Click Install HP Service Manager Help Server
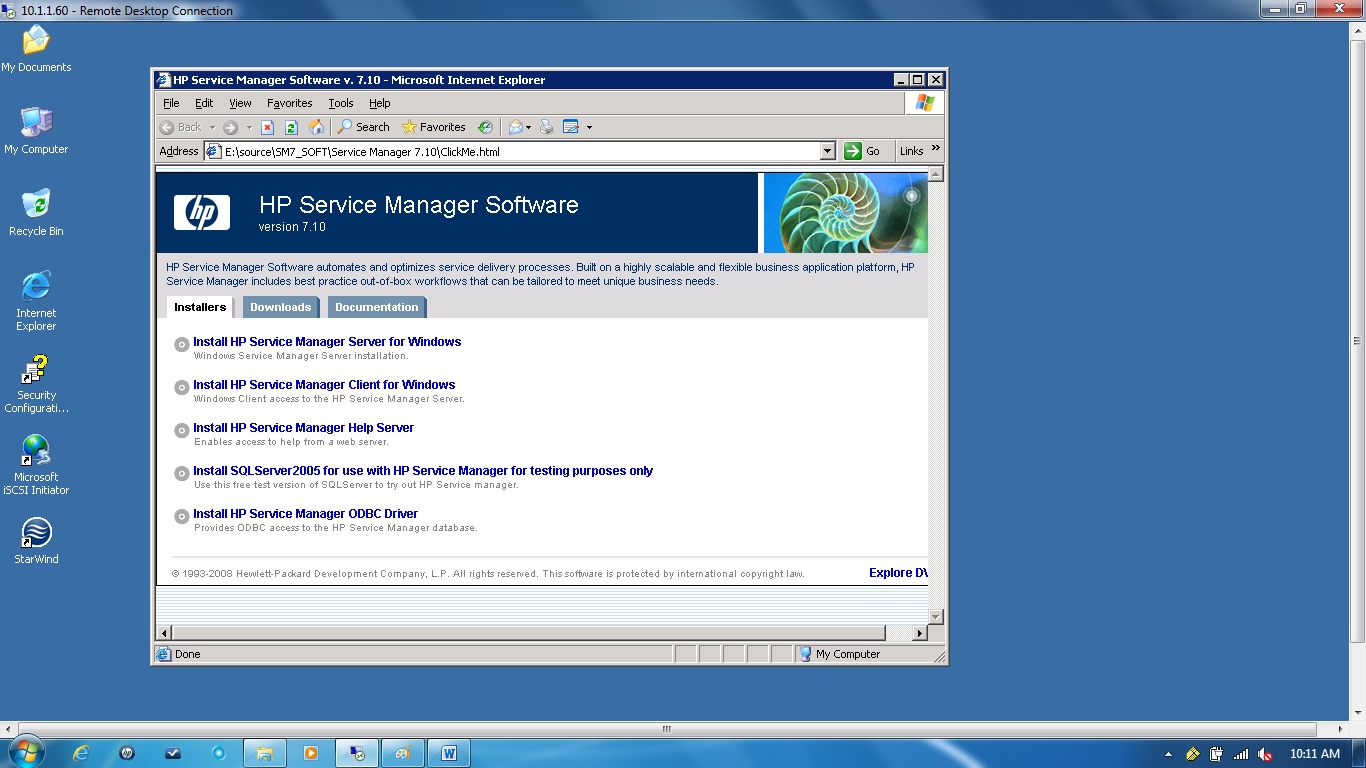This screenshot has height=768, width=1366. click(303, 428)
